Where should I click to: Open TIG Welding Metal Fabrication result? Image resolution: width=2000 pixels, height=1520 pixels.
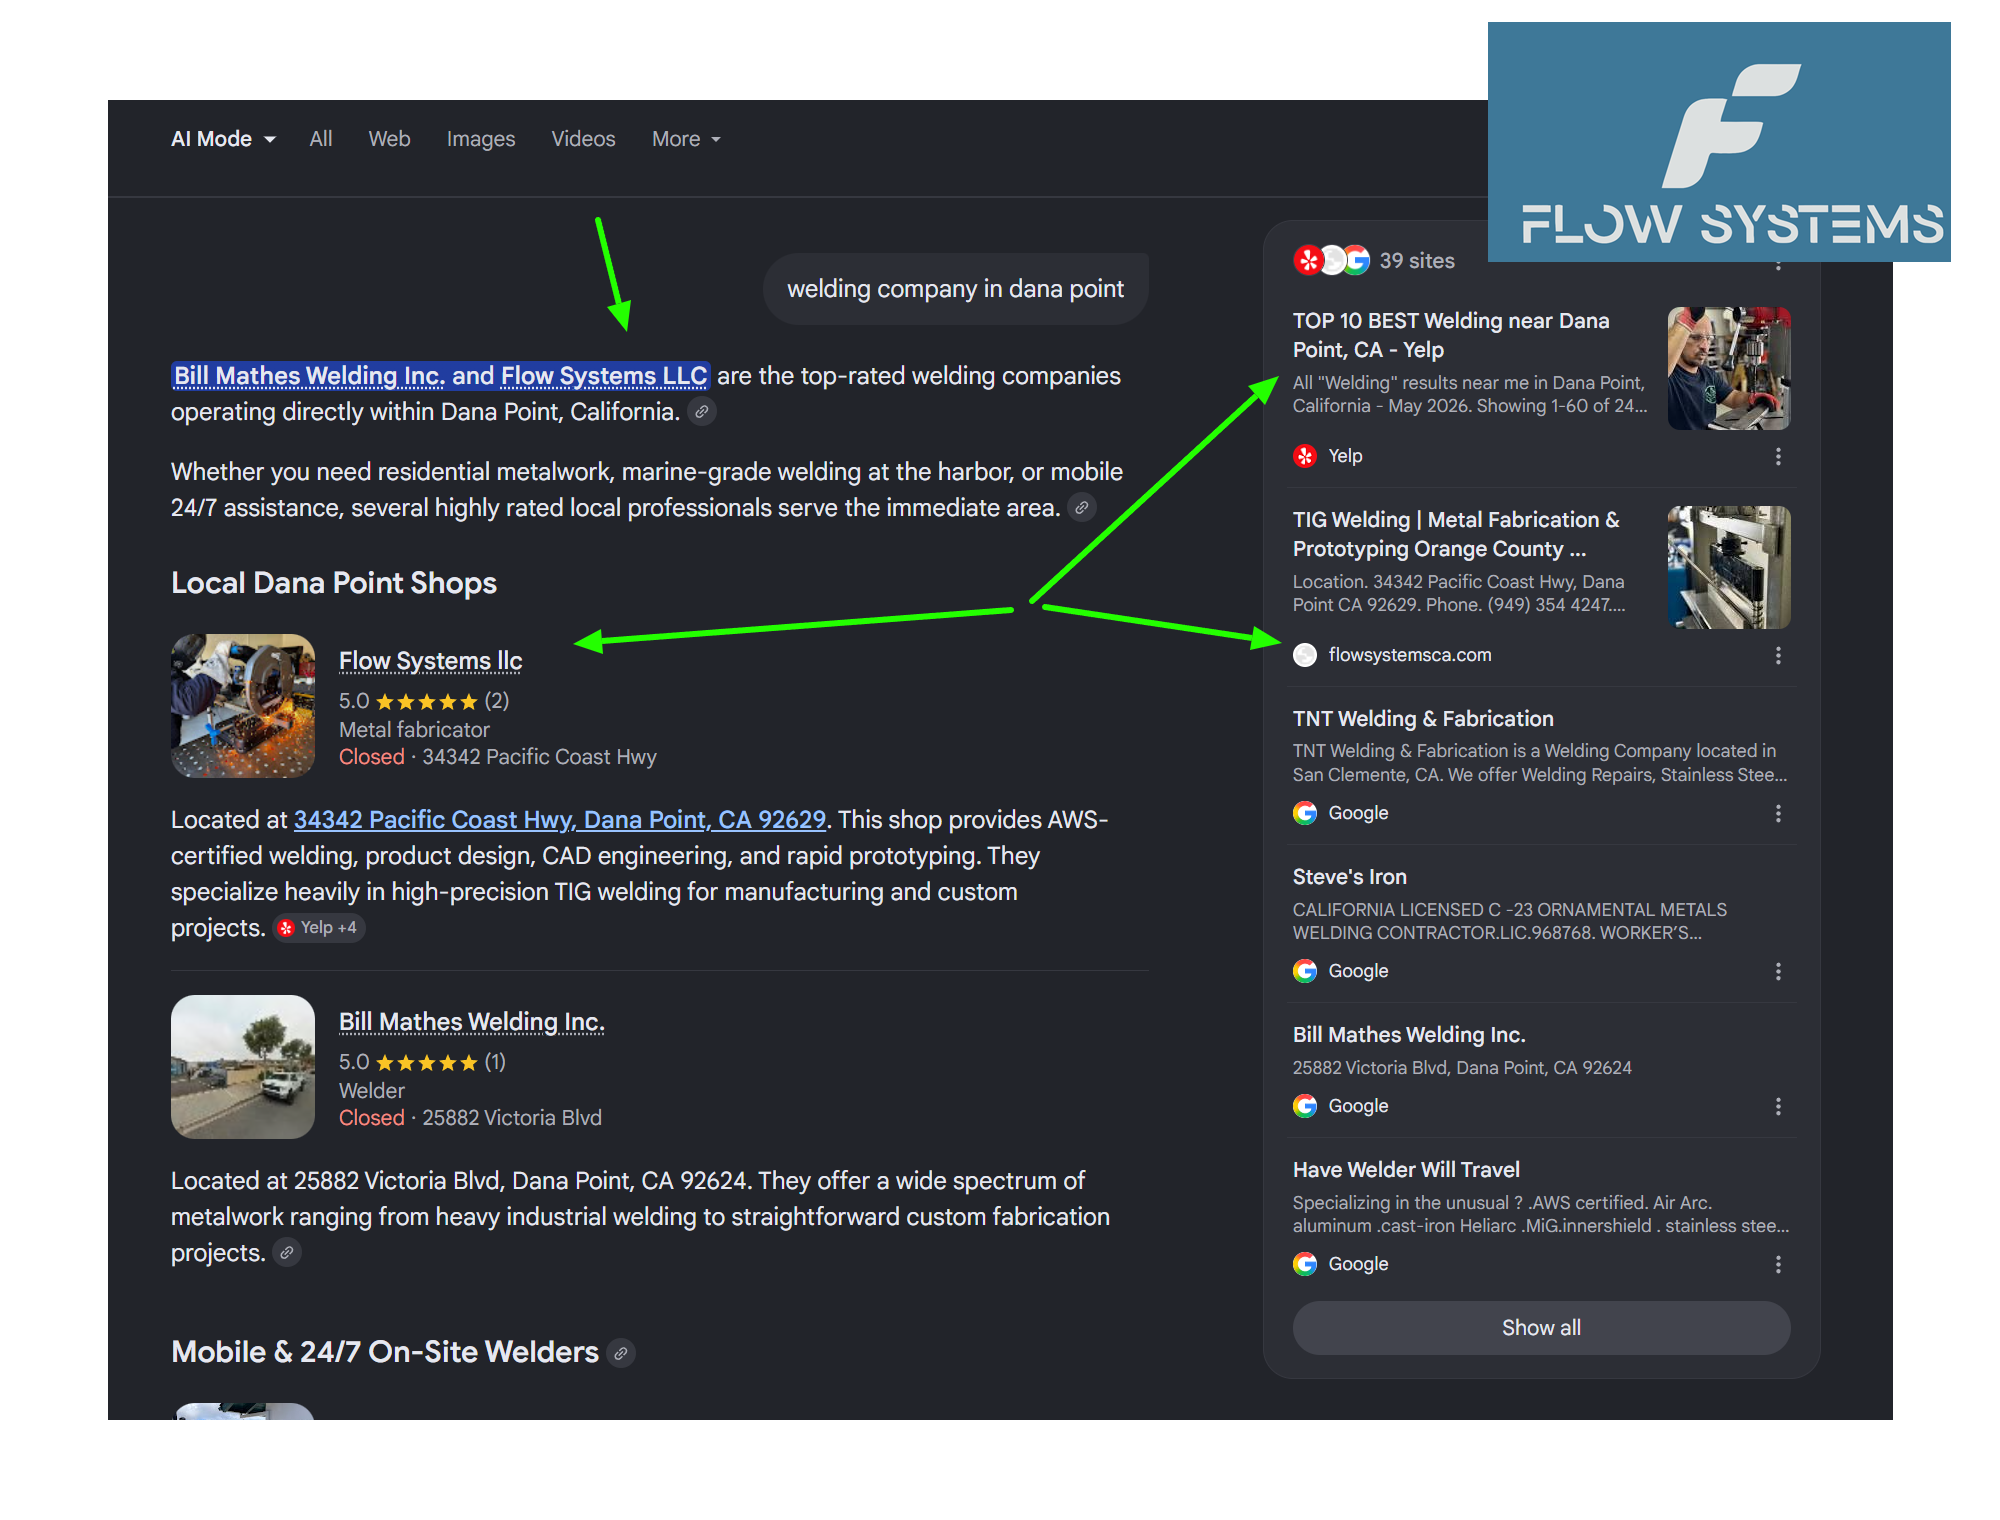1456,534
